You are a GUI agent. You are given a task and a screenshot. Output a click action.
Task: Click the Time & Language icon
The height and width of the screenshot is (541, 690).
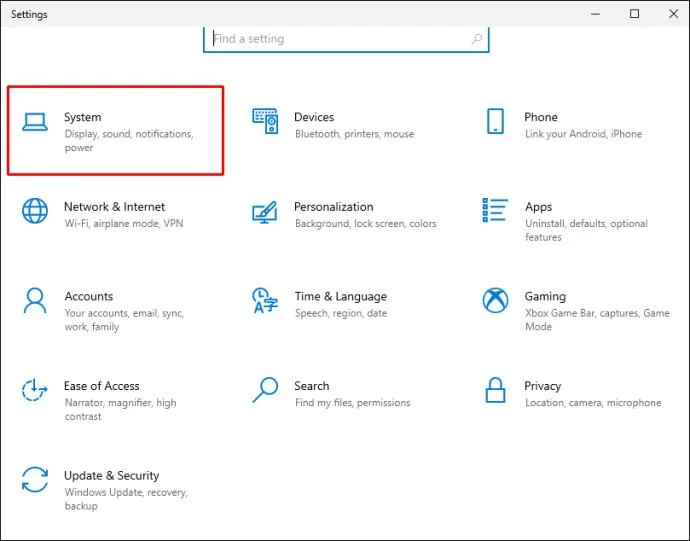(x=265, y=300)
